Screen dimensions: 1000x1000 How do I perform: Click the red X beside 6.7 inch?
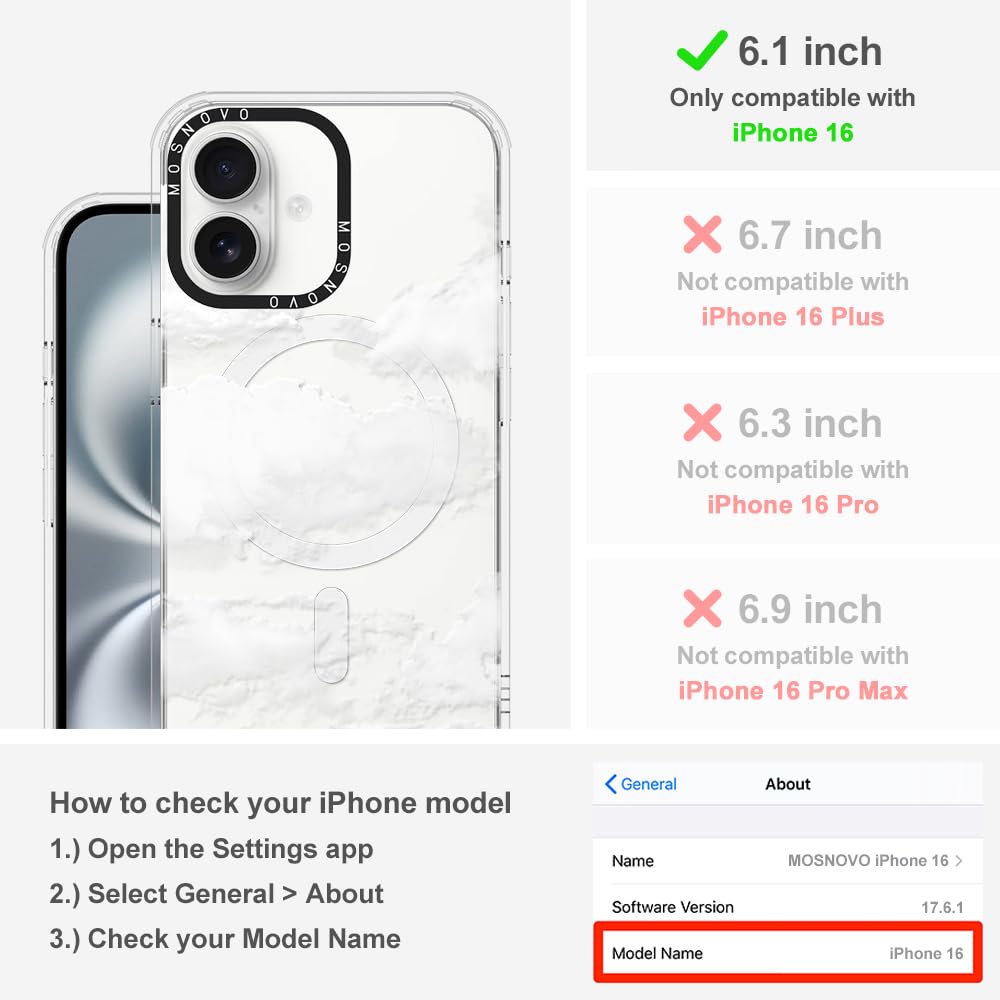click(702, 235)
